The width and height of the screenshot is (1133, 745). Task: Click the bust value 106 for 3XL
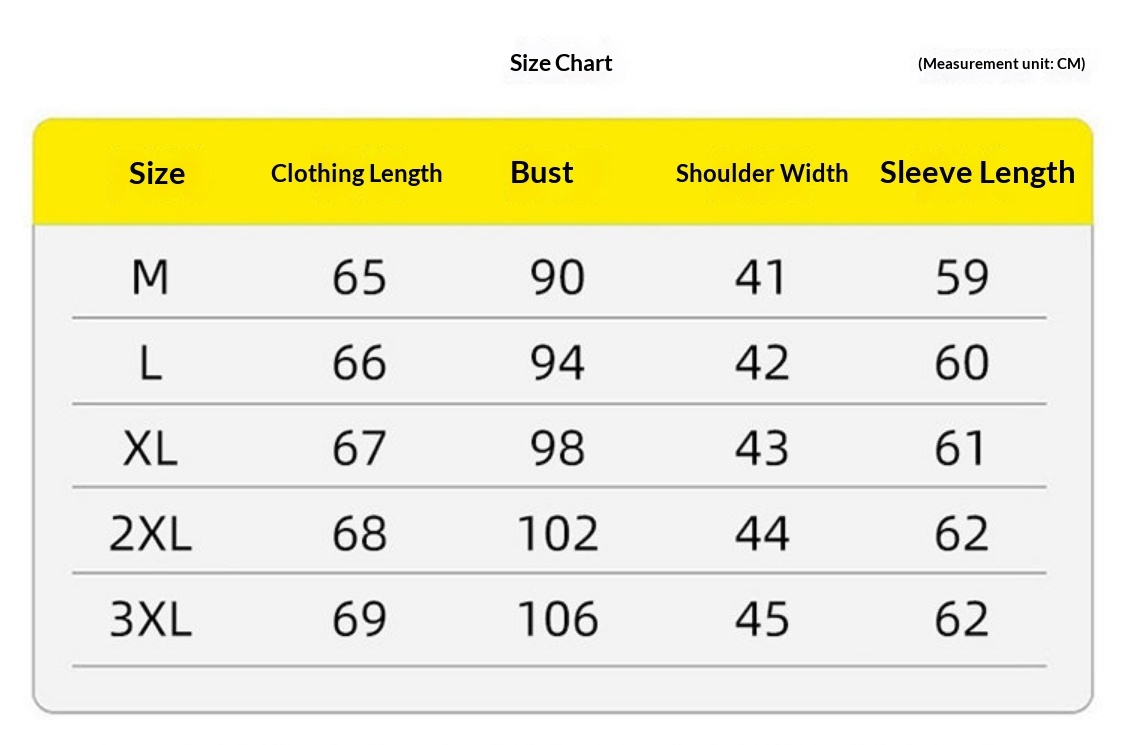pos(558,619)
